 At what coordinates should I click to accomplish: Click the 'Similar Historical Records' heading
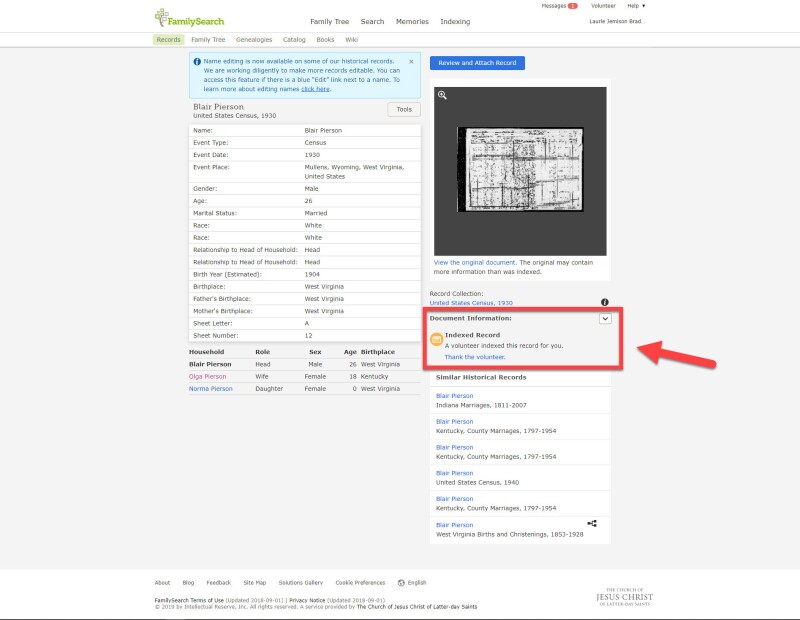click(481, 378)
